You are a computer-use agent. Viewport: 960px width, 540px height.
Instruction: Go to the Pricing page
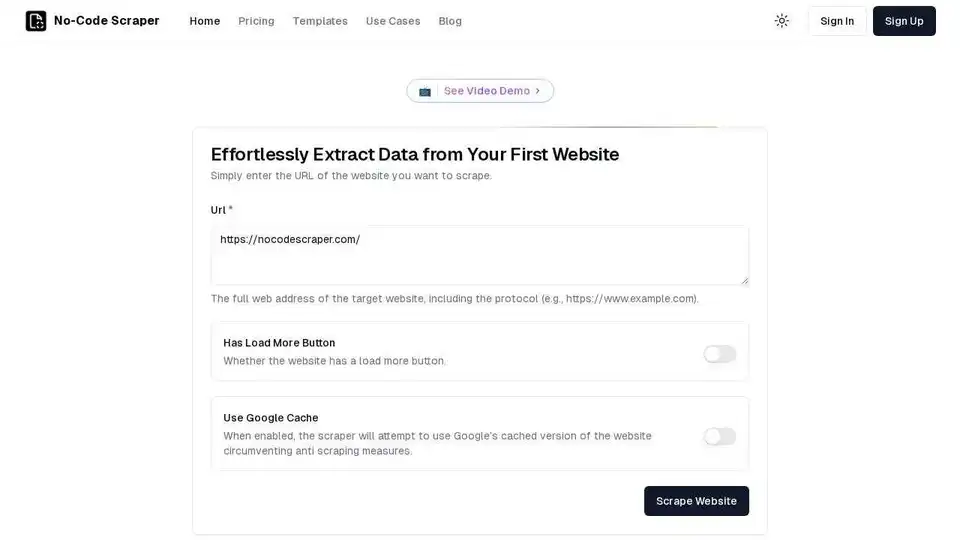click(x=256, y=21)
